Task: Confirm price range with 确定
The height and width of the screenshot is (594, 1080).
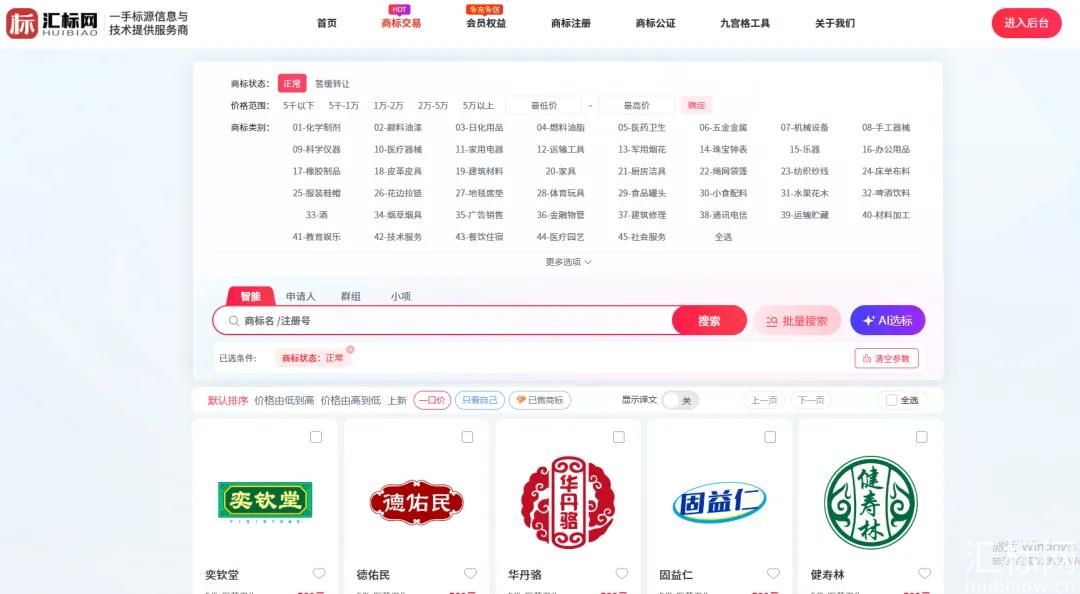Action: tap(696, 105)
